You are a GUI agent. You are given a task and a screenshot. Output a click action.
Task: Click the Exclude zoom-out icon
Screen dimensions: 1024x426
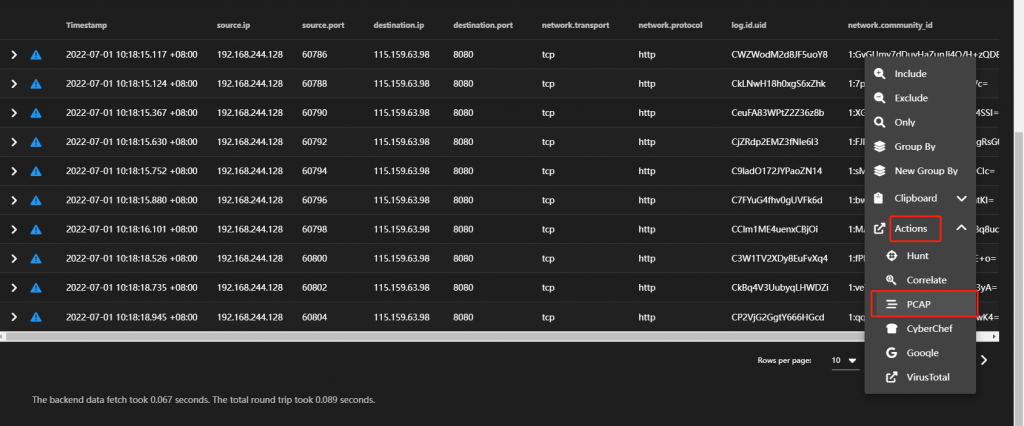tap(881, 98)
